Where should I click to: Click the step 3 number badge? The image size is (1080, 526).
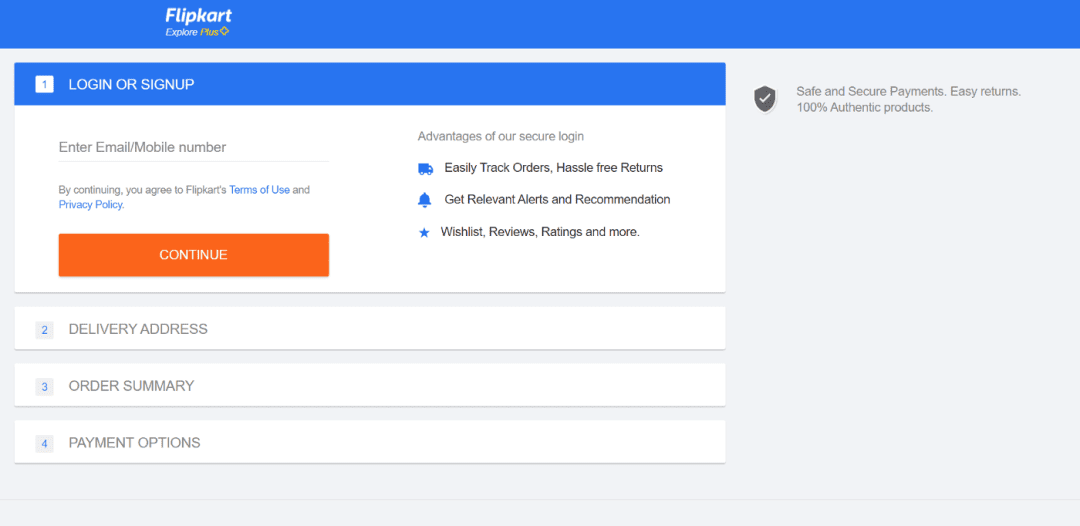[45, 386]
